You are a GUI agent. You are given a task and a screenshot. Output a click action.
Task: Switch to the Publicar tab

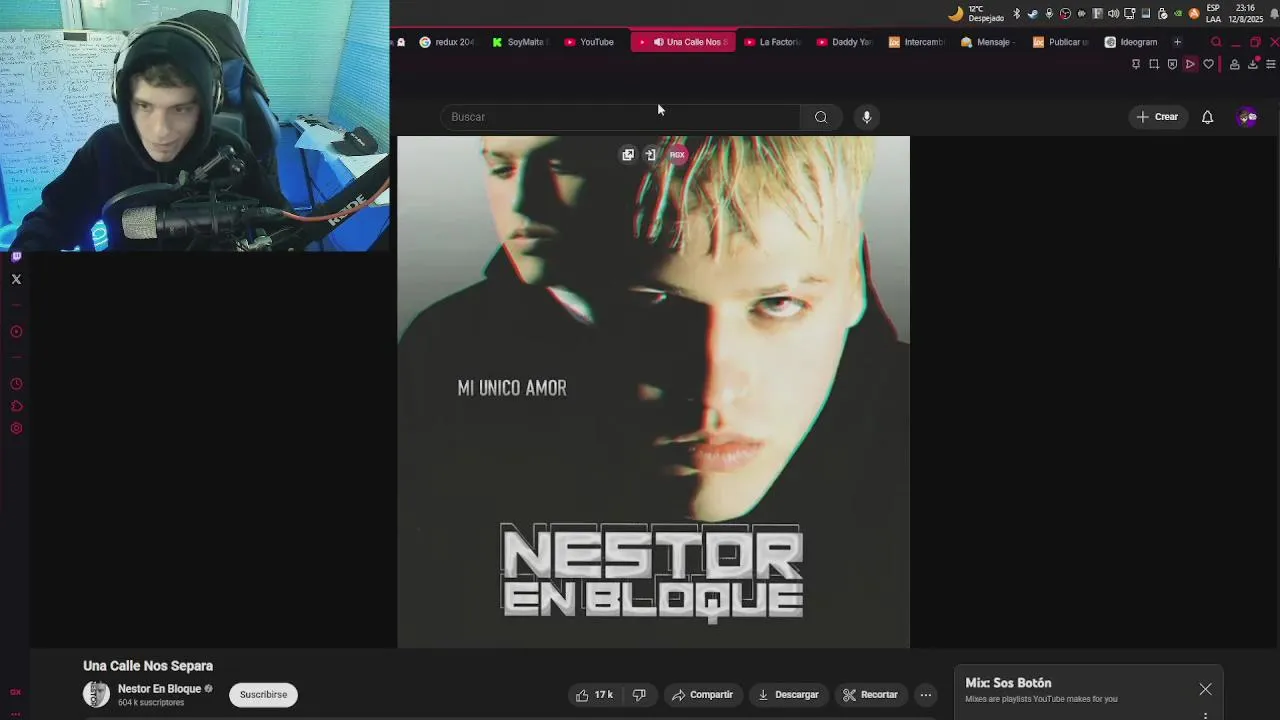point(1061,42)
